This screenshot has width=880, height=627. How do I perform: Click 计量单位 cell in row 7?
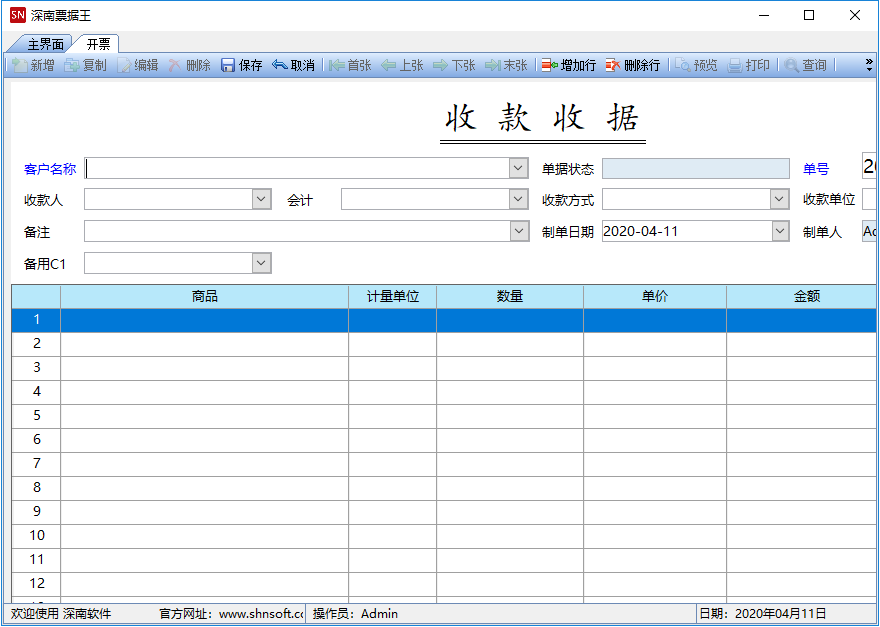pyautogui.click(x=392, y=464)
